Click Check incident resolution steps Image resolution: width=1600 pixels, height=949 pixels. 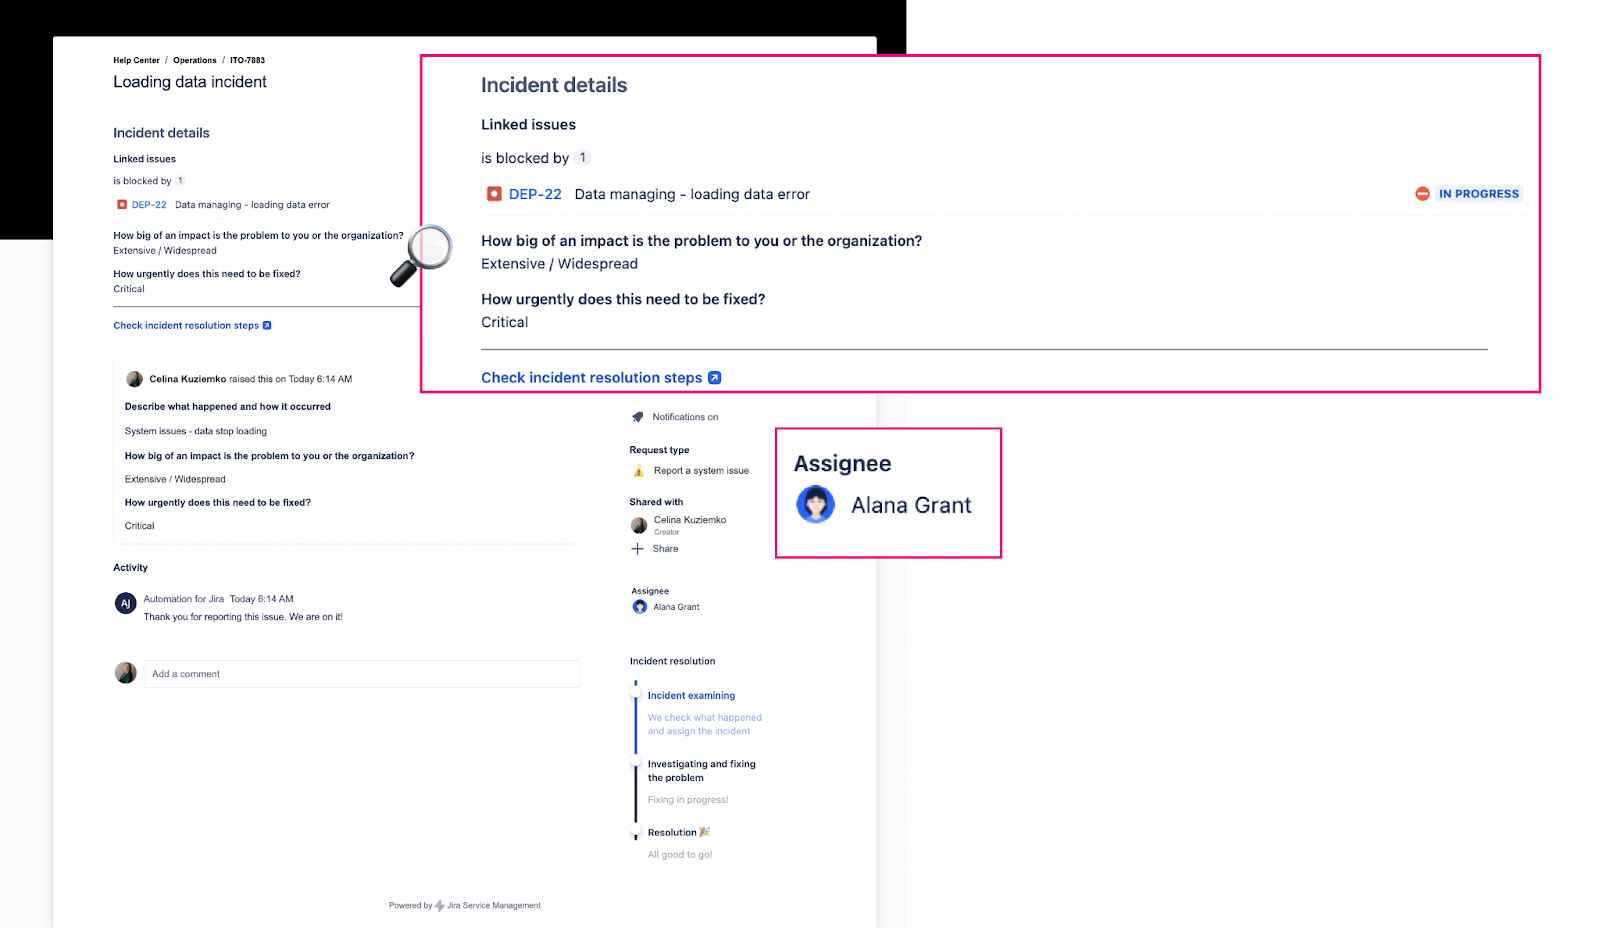(592, 377)
